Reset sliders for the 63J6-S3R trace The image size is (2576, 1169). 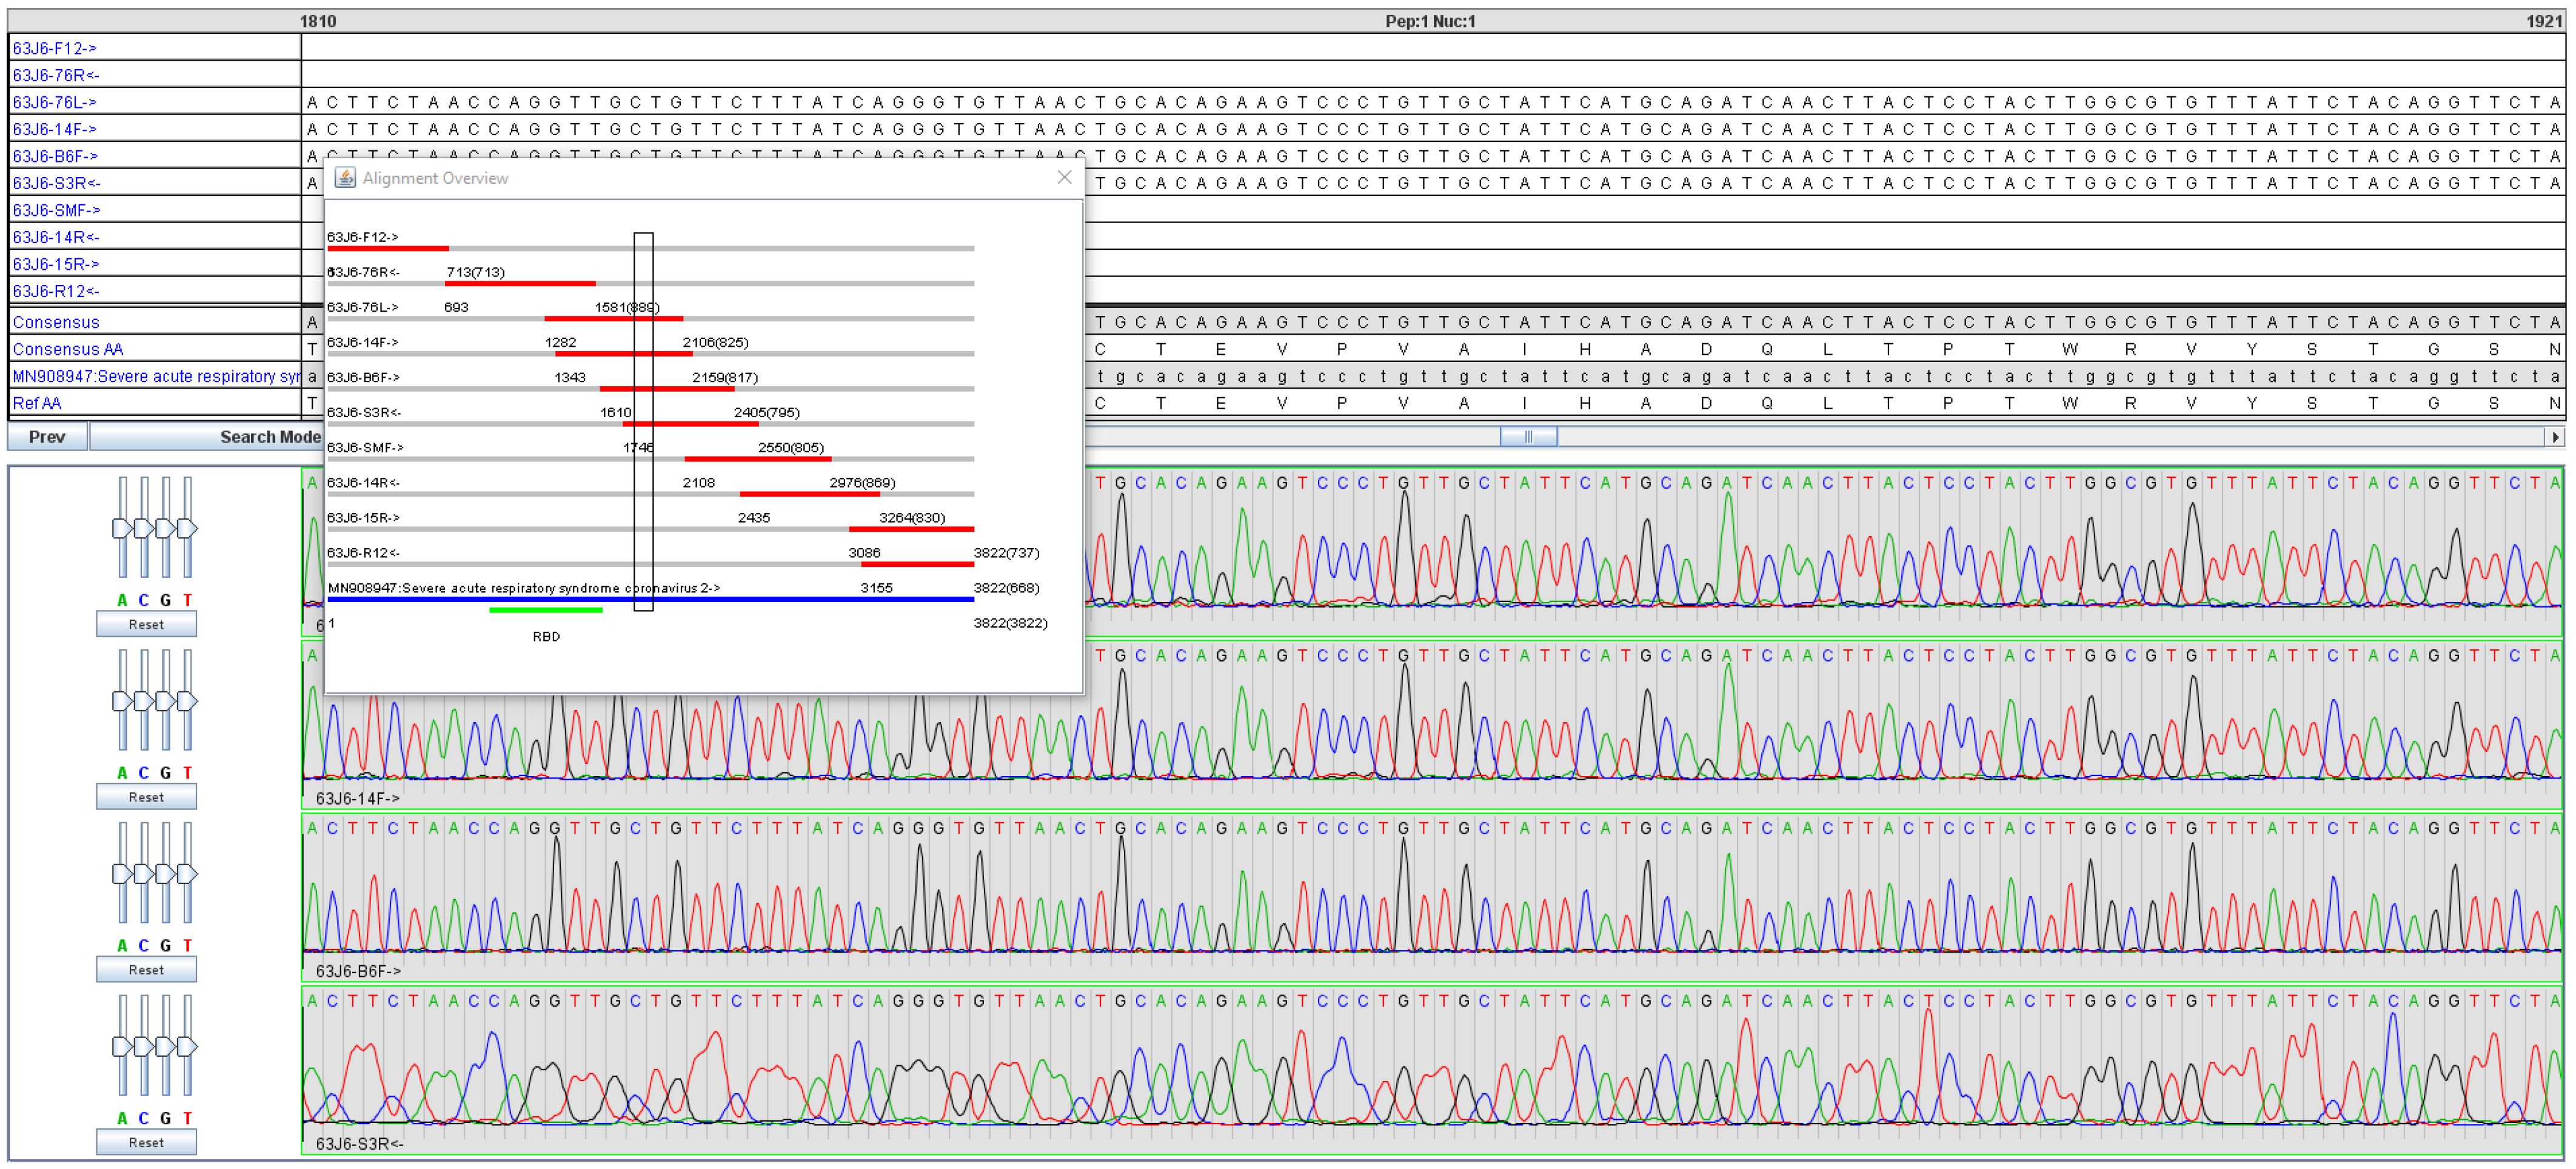[146, 1143]
